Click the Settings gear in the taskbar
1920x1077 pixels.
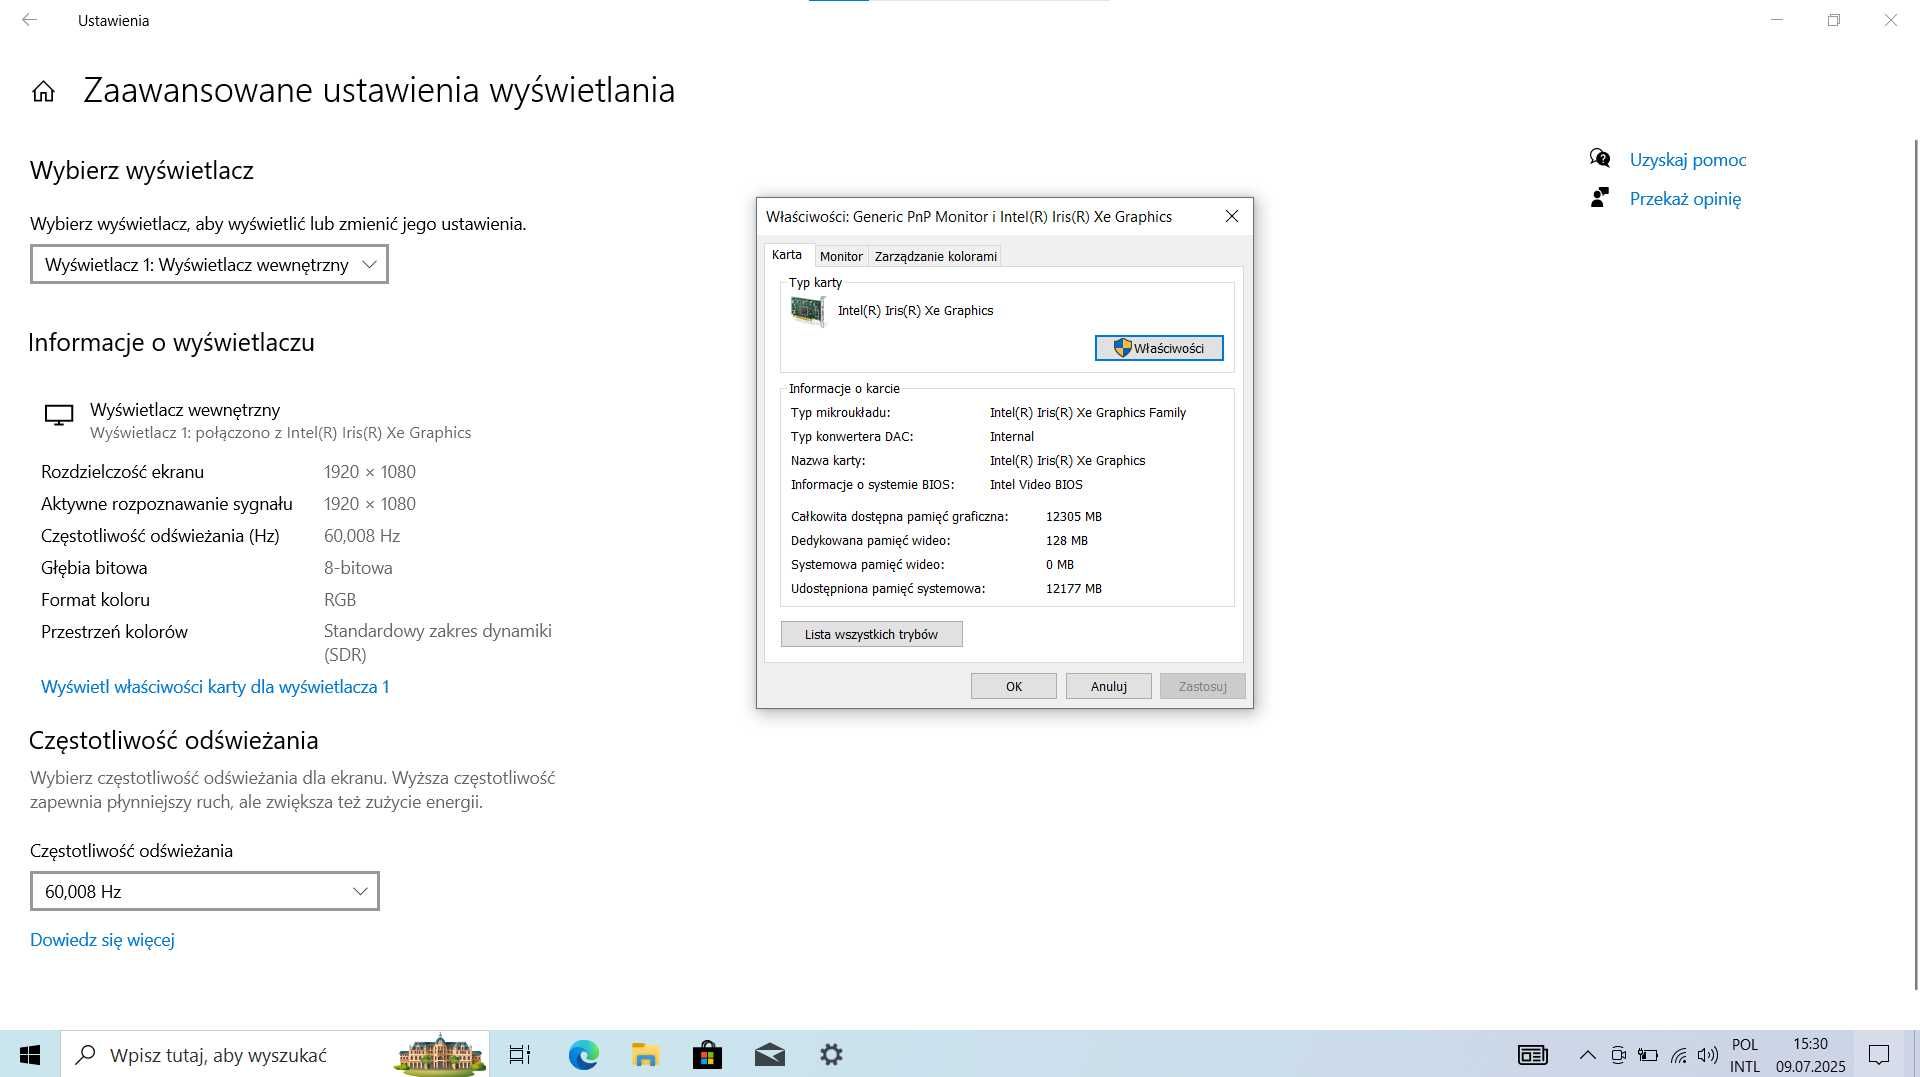[831, 1054]
